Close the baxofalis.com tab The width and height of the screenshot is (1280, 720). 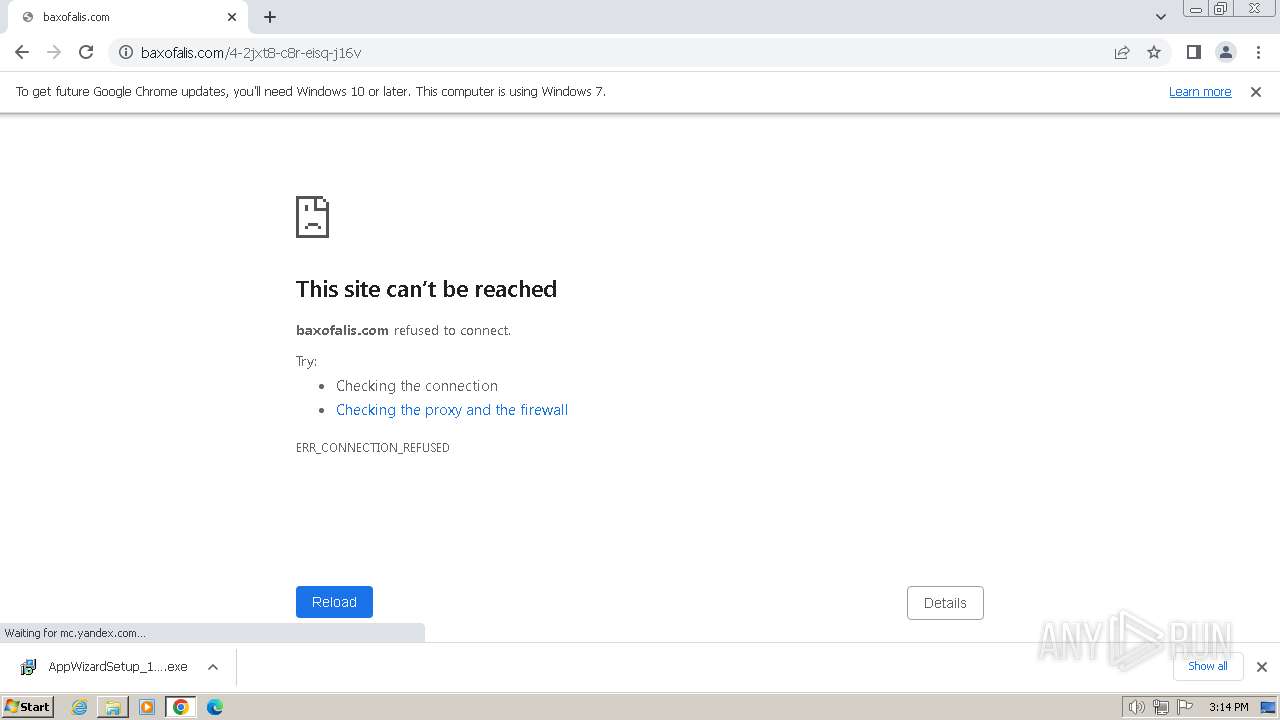tap(232, 17)
